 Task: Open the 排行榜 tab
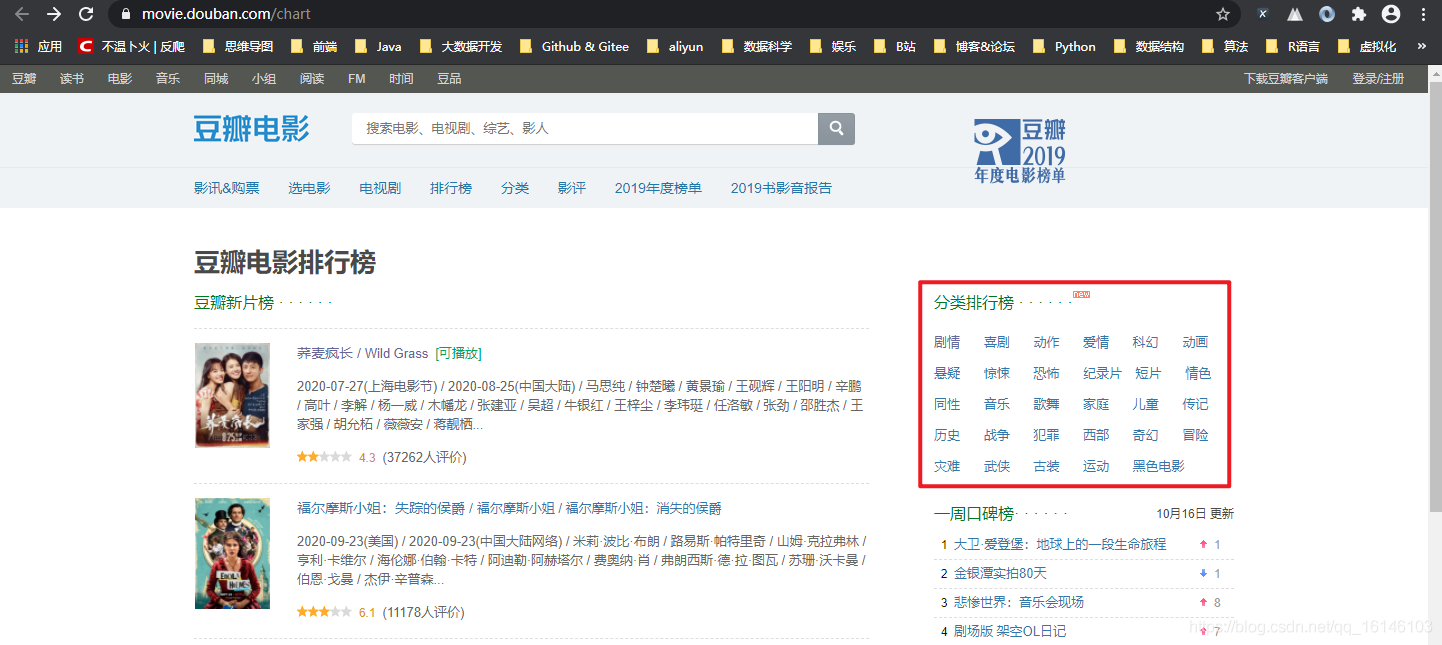coord(451,188)
